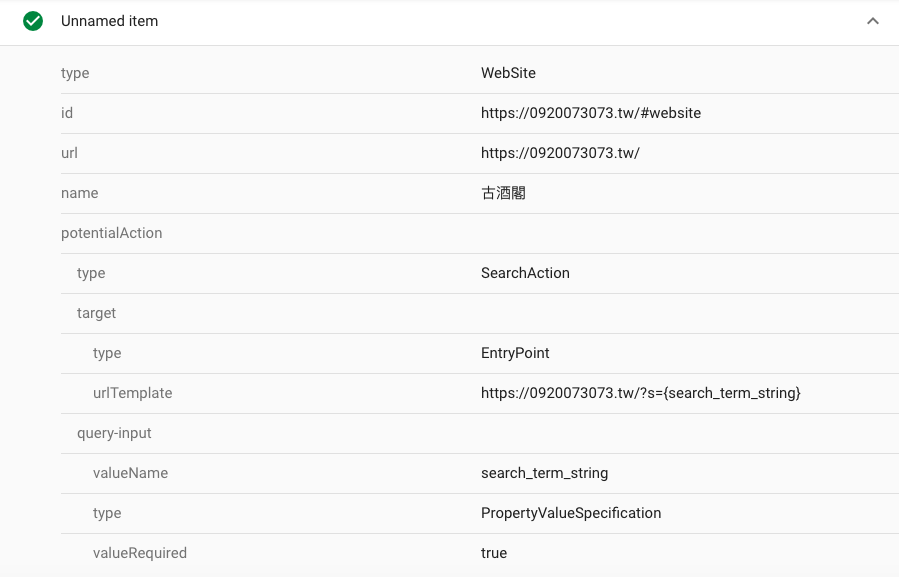
Task: Select the 'PropertyValueSpecification' type value
Action: pos(571,513)
